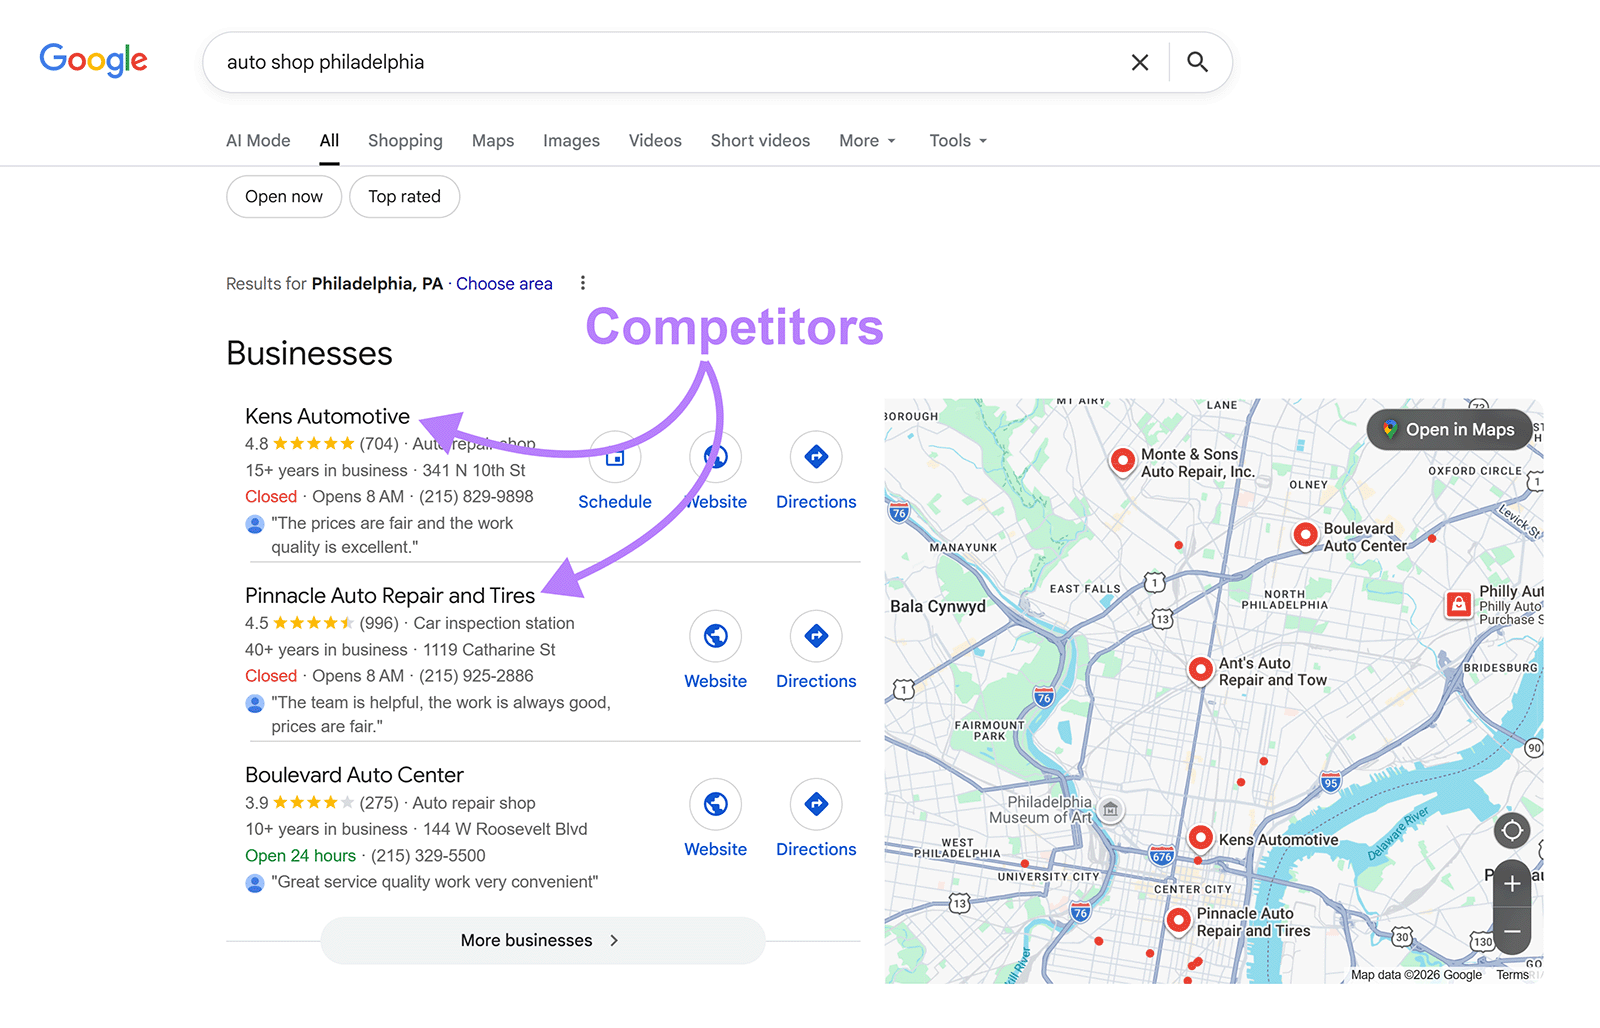Zoom in using the map plus control

pyautogui.click(x=1512, y=883)
